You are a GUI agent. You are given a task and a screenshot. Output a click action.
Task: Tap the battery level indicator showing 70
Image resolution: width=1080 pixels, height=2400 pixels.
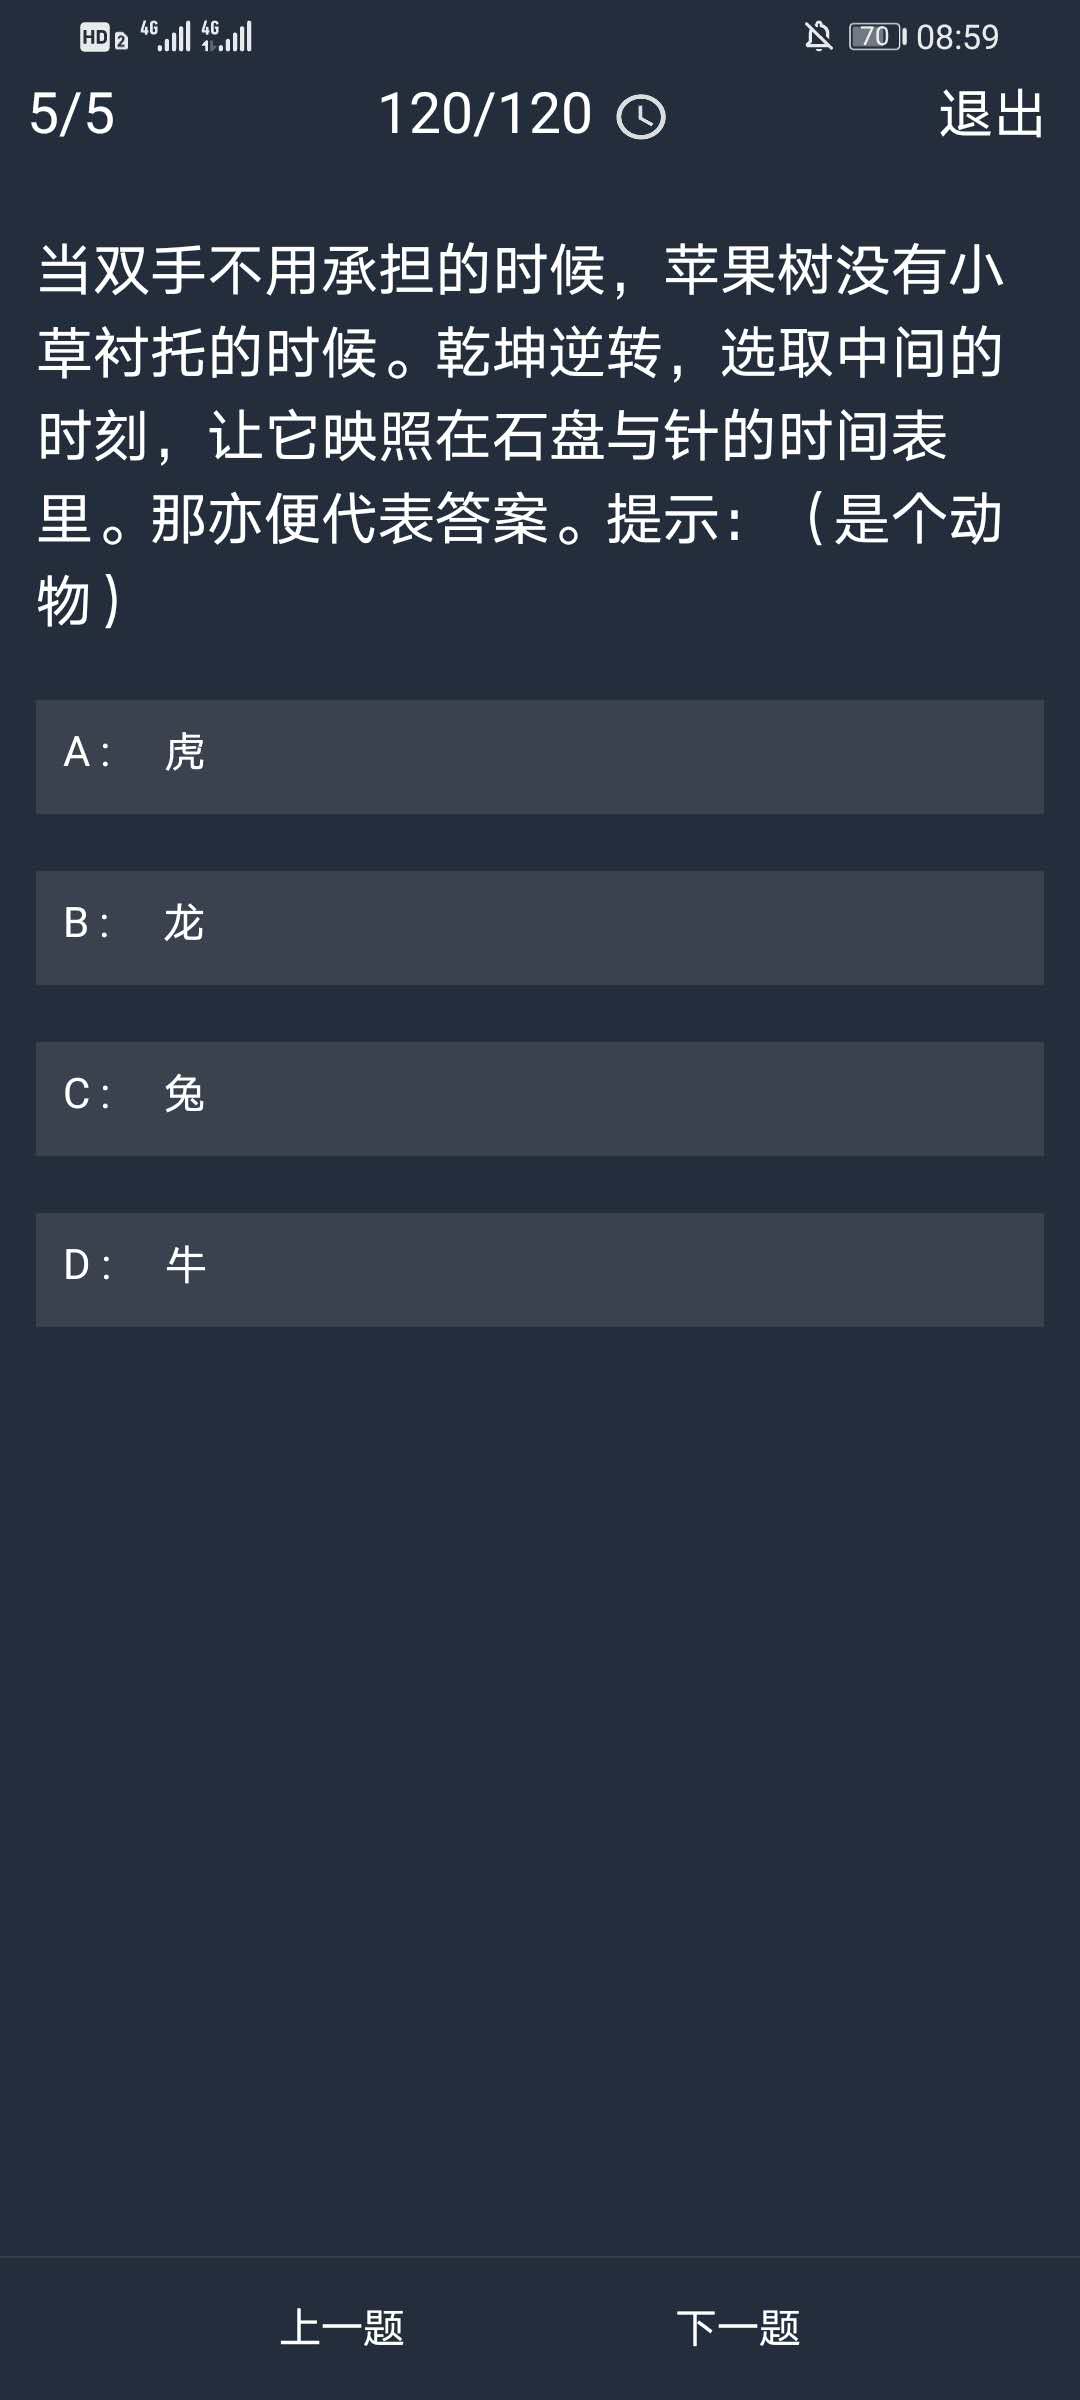click(877, 37)
